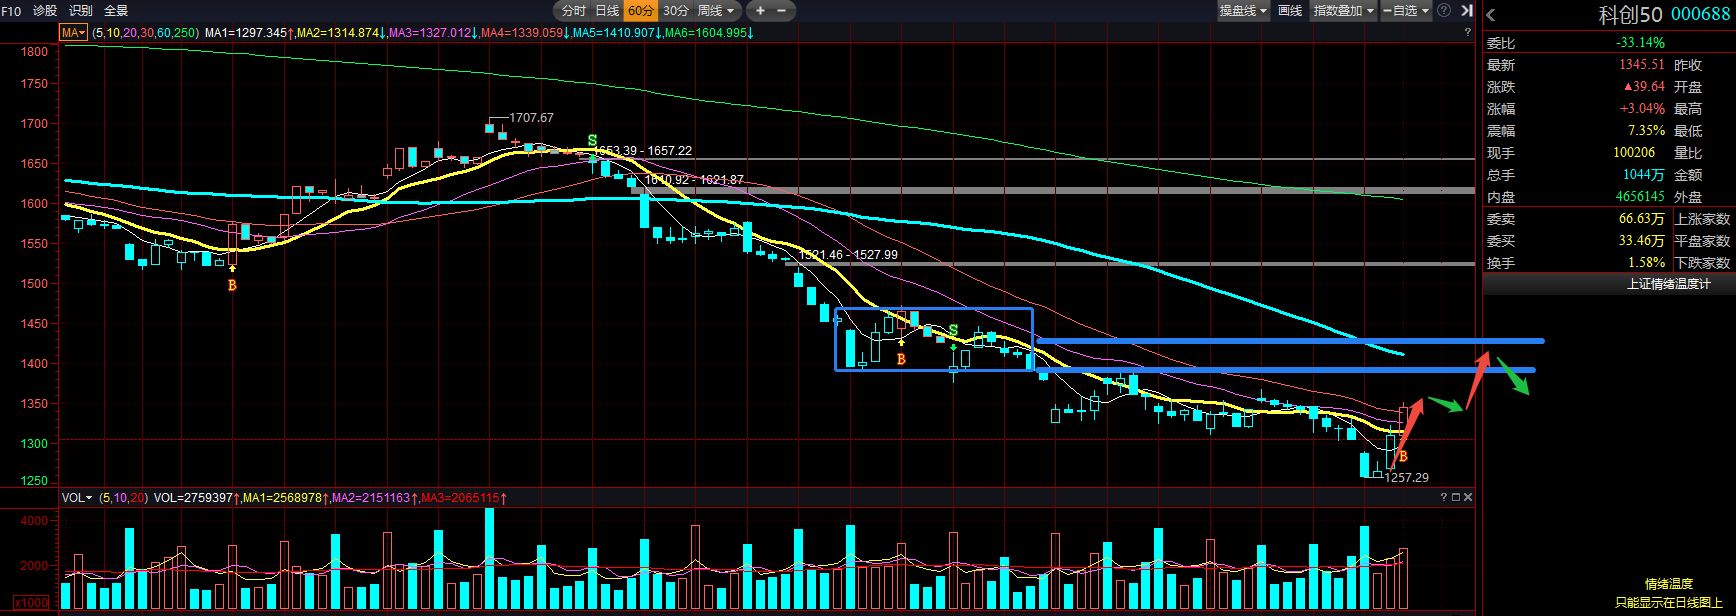
Task: Collapse side panel with the arrow-bar icon
Action: [1467, 10]
